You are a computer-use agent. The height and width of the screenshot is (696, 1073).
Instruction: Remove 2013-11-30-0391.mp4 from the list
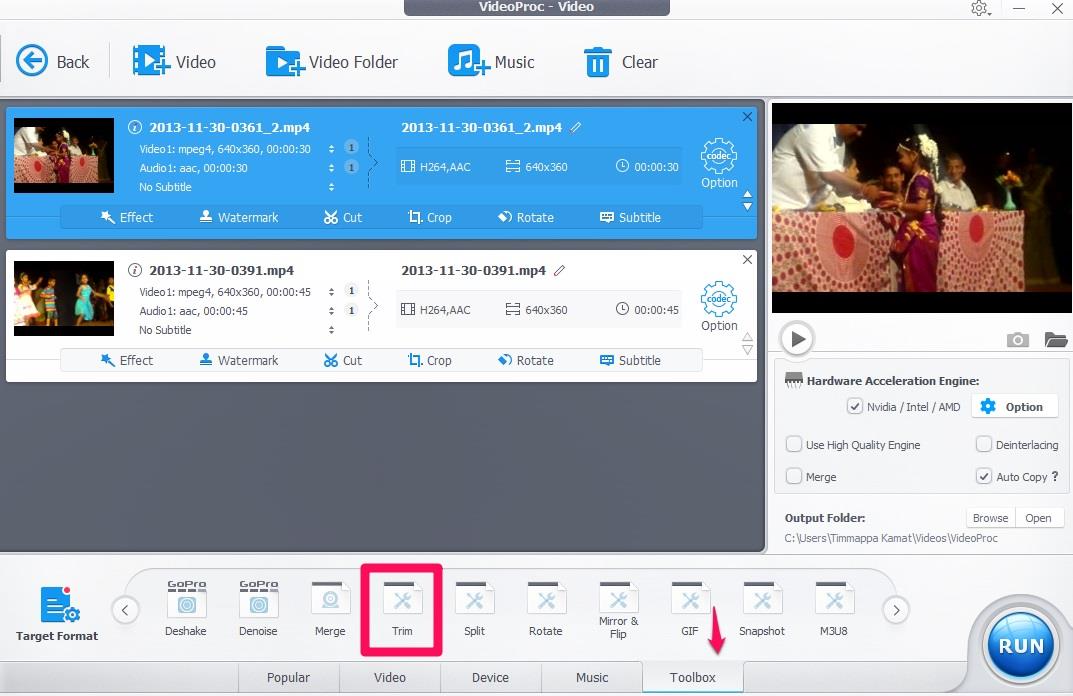pyautogui.click(x=747, y=259)
